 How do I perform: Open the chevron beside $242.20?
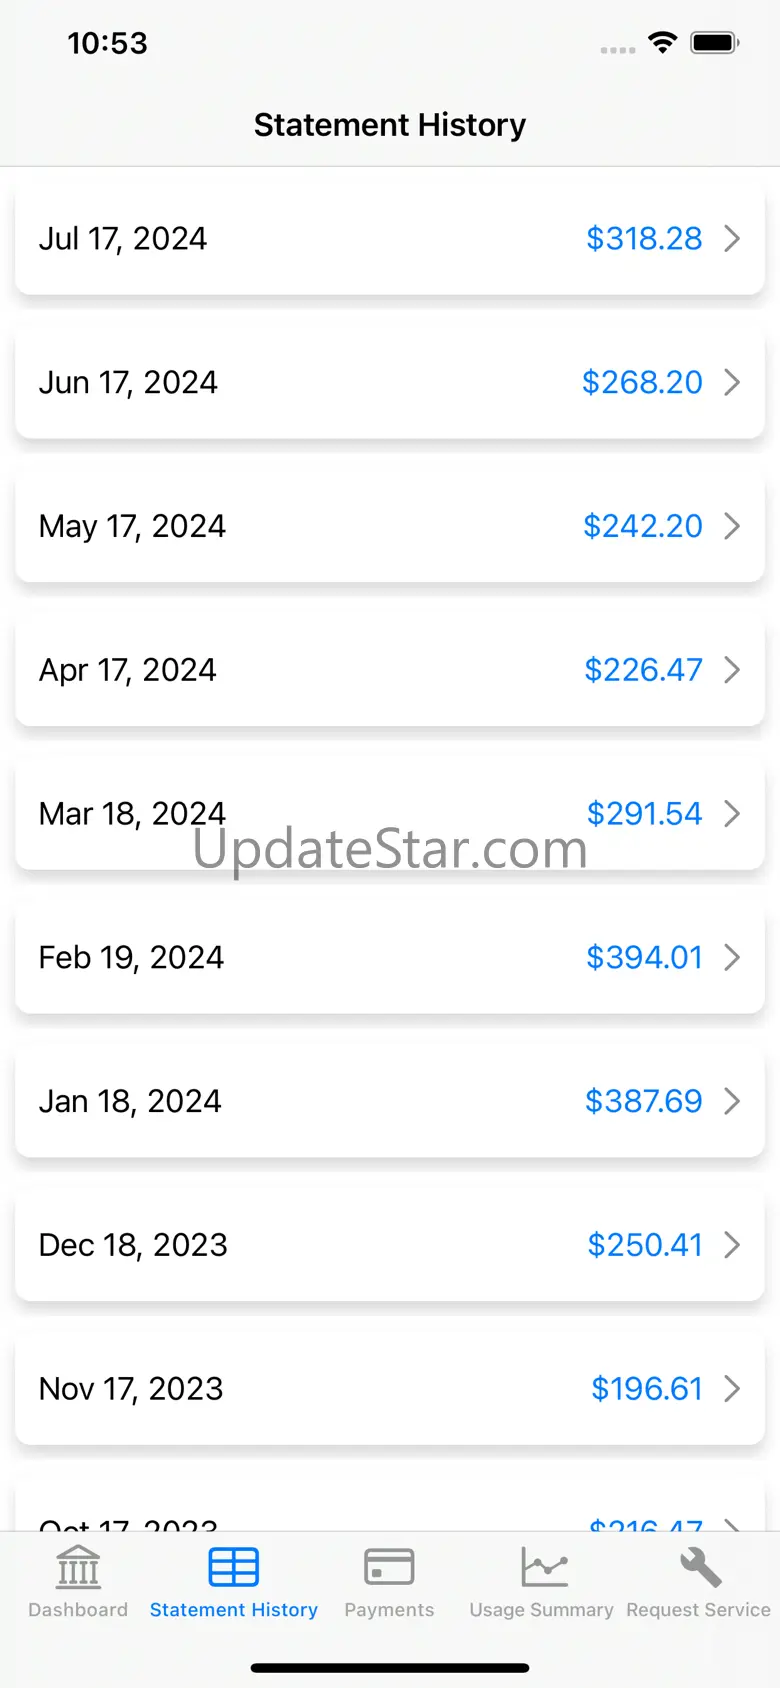732,526
